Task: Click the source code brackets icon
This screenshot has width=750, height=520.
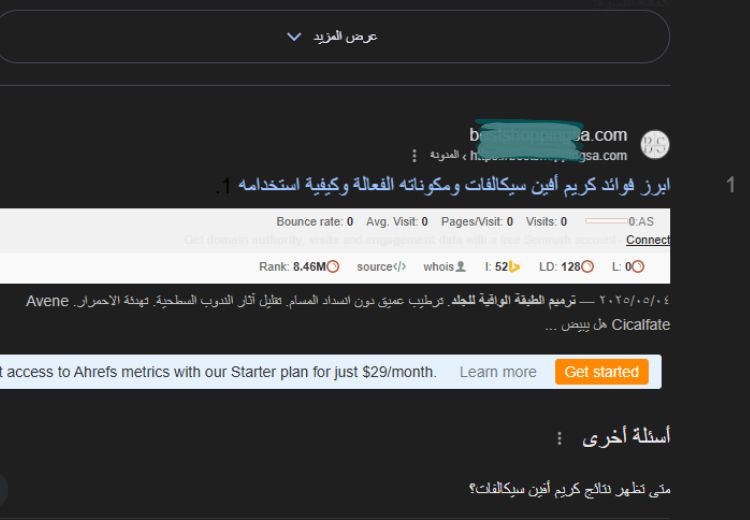Action: (399, 266)
